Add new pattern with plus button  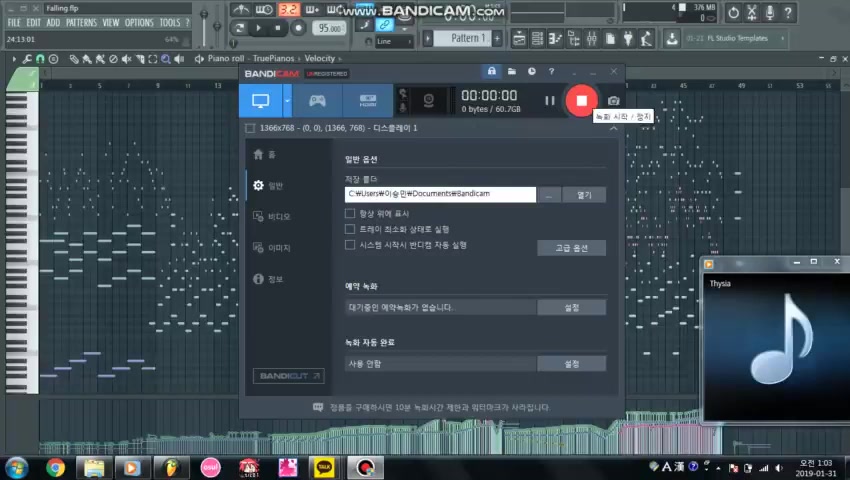(x=497, y=38)
